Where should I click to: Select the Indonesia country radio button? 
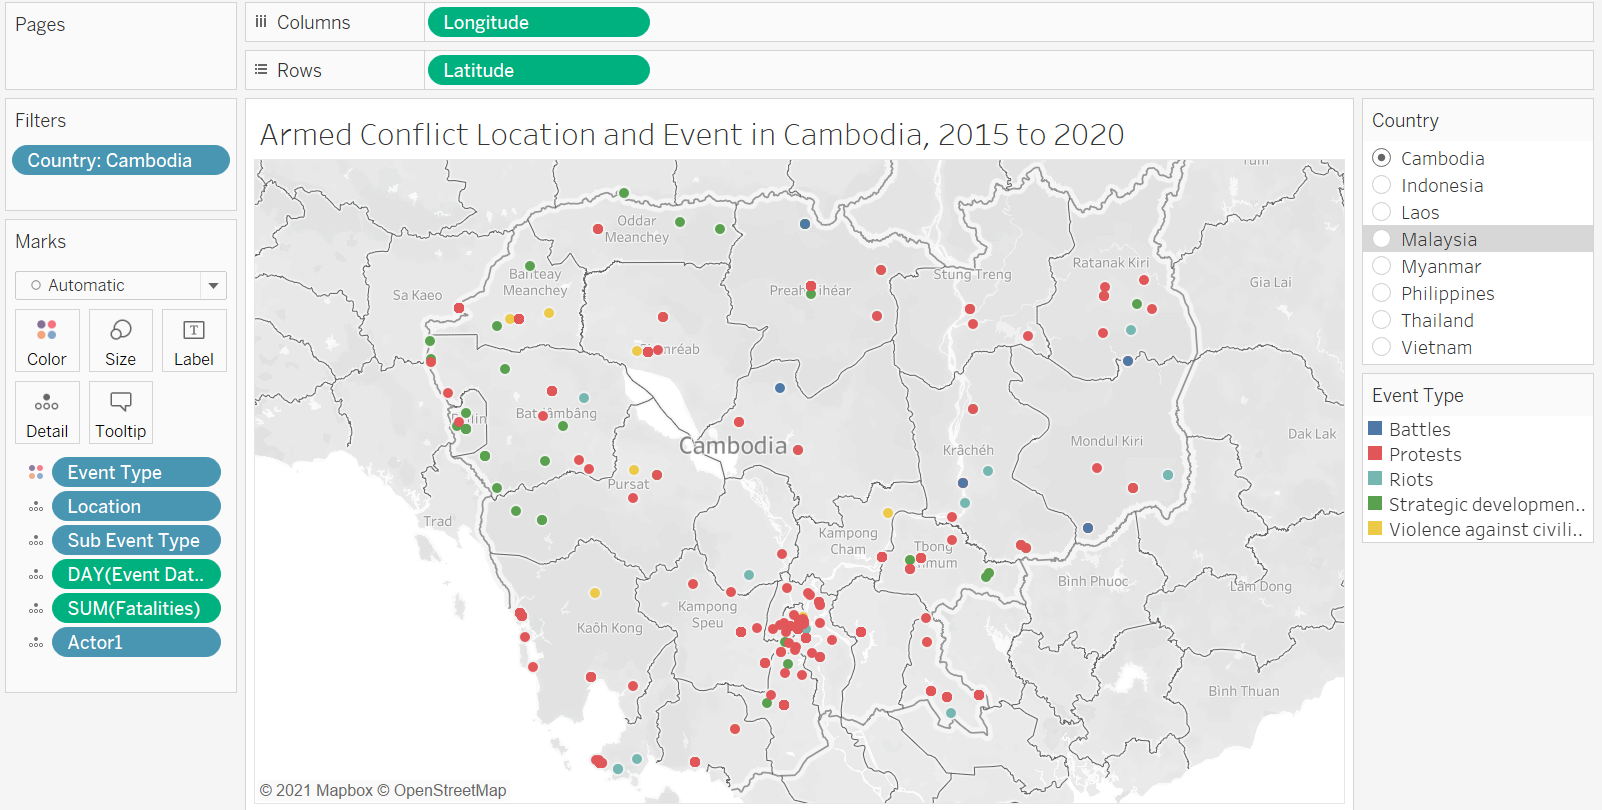click(x=1382, y=185)
